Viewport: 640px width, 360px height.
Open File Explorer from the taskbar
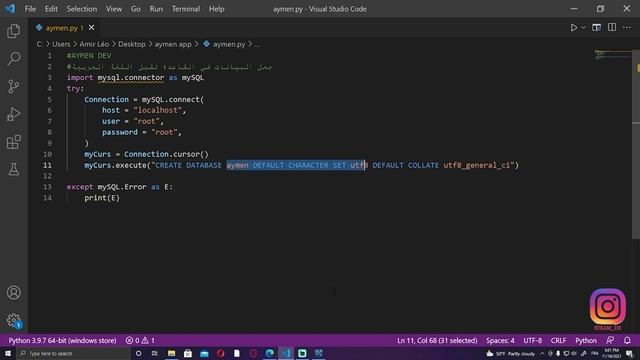[x=171, y=353]
